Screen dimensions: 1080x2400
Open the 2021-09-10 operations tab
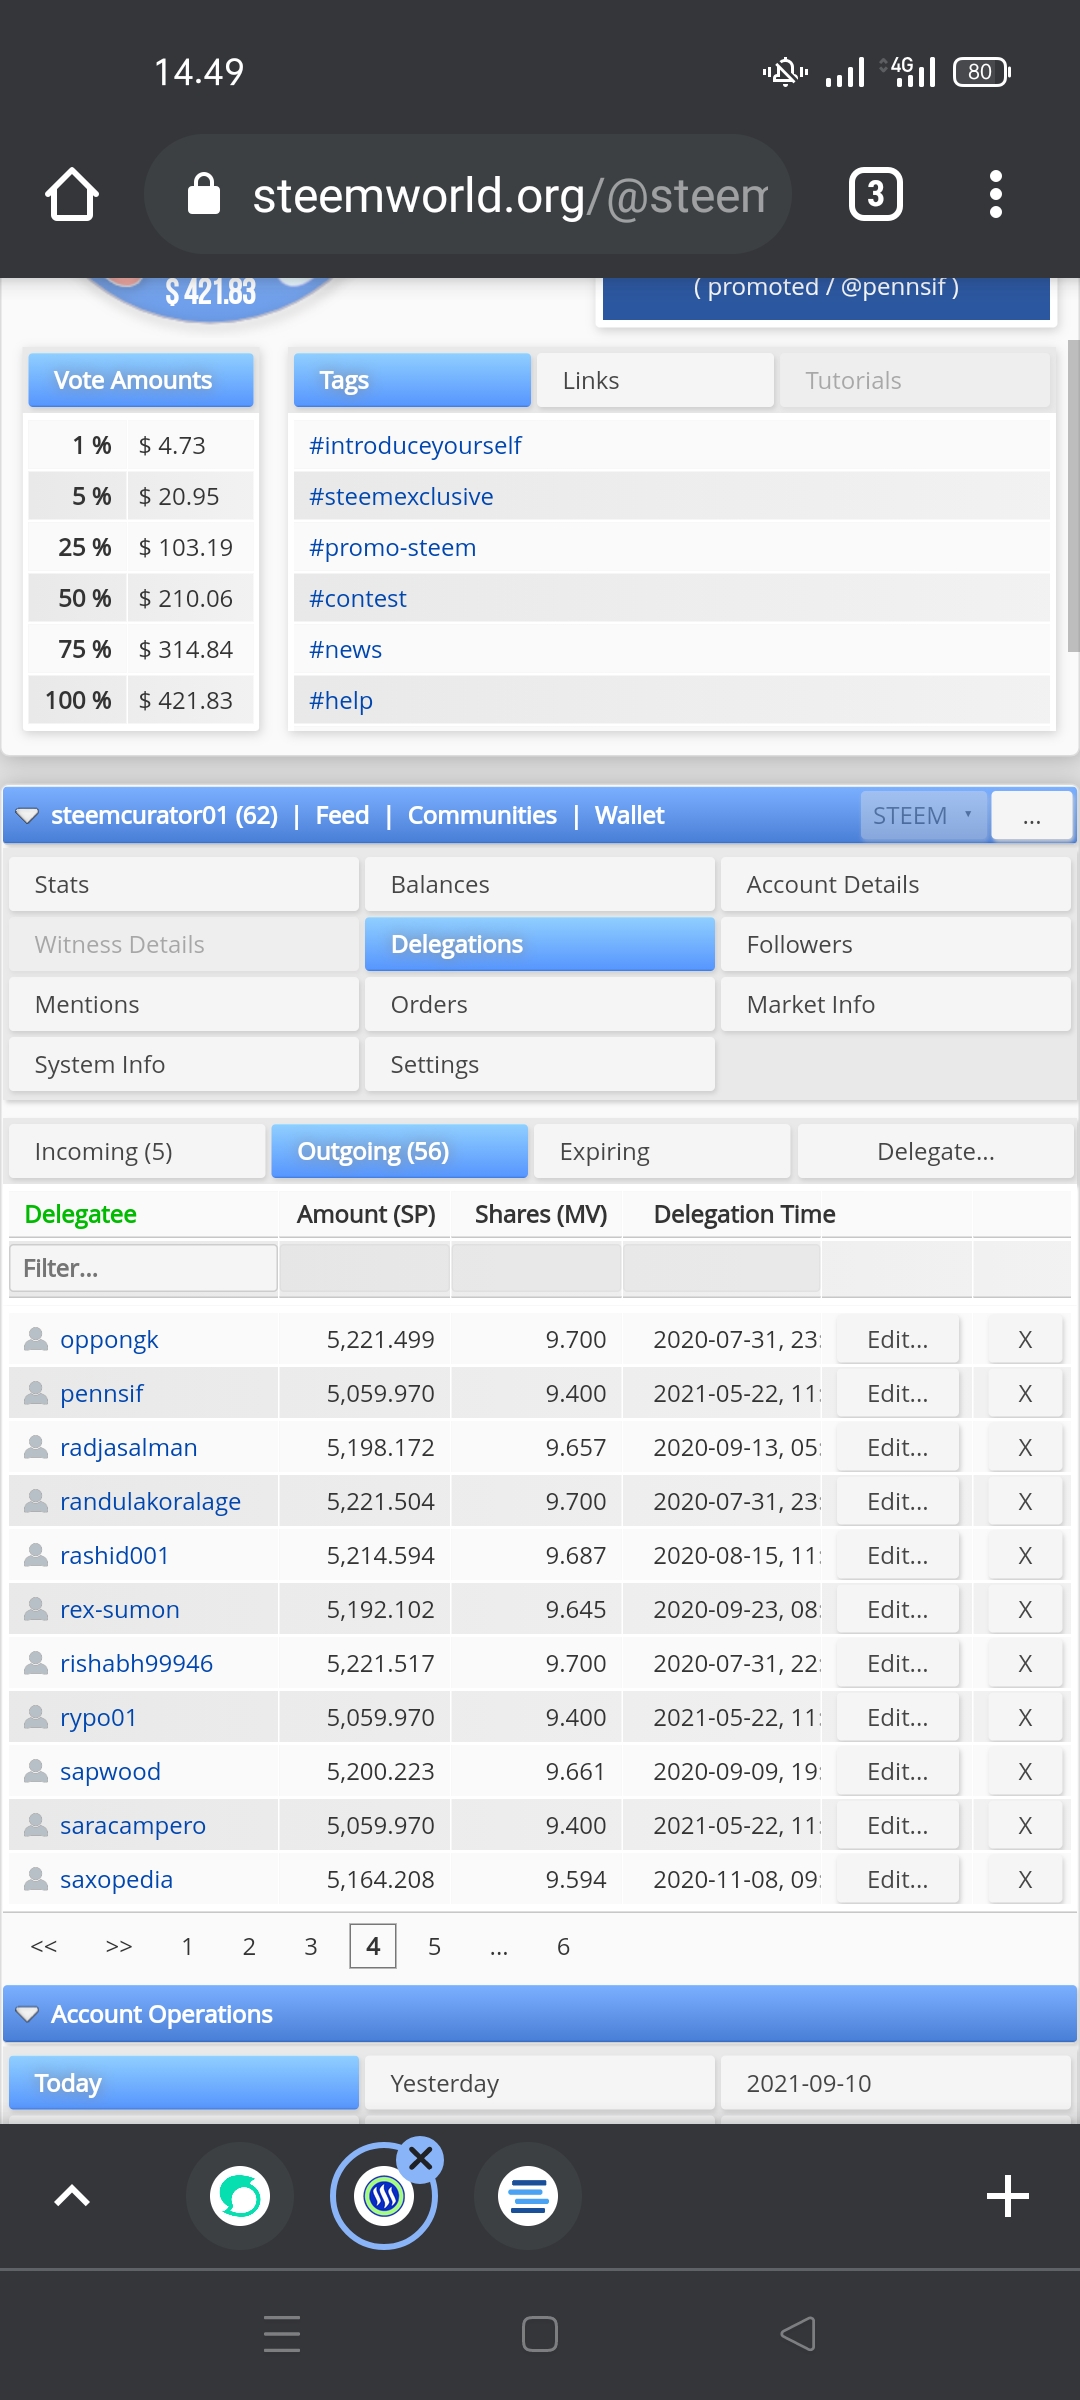point(896,2083)
